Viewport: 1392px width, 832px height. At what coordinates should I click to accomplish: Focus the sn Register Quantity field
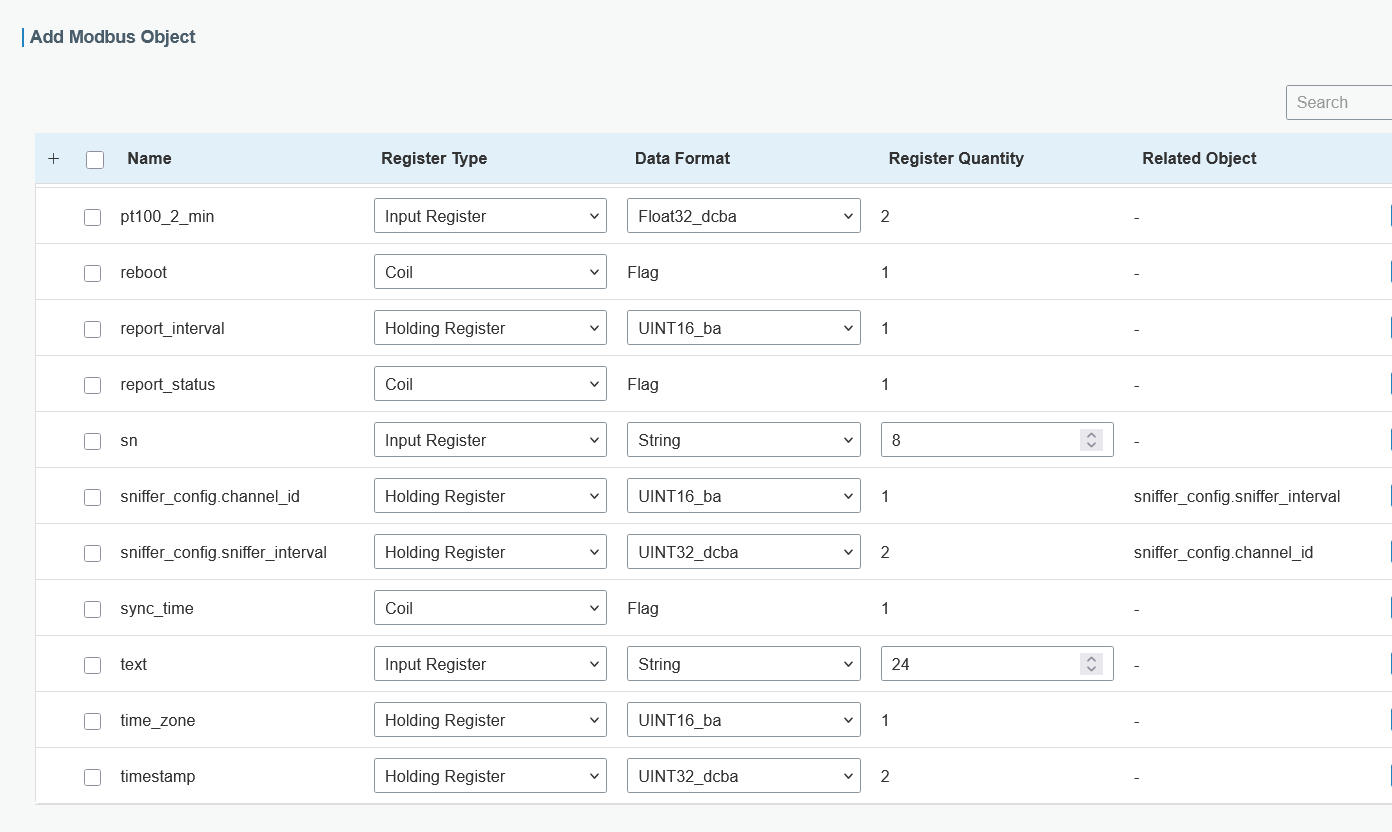click(x=997, y=440)
